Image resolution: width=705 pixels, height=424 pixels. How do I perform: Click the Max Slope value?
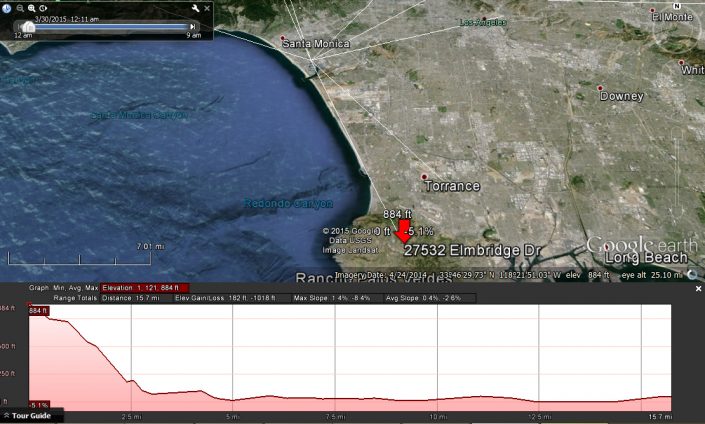point(332,298)
